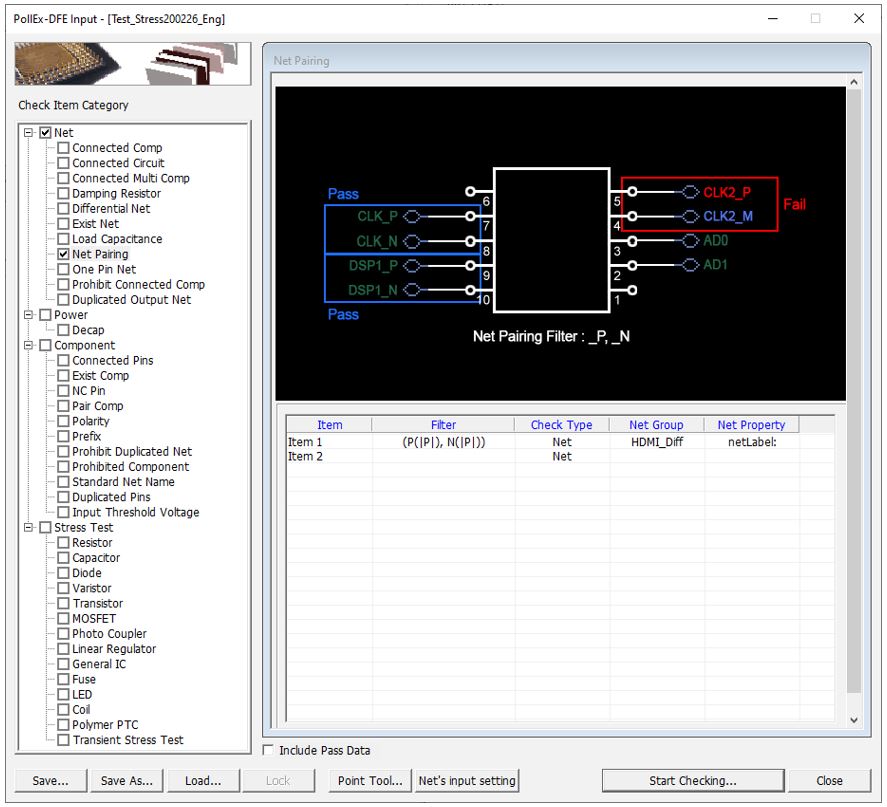Toggle Include Pass Data checkbox

point(268,750)
